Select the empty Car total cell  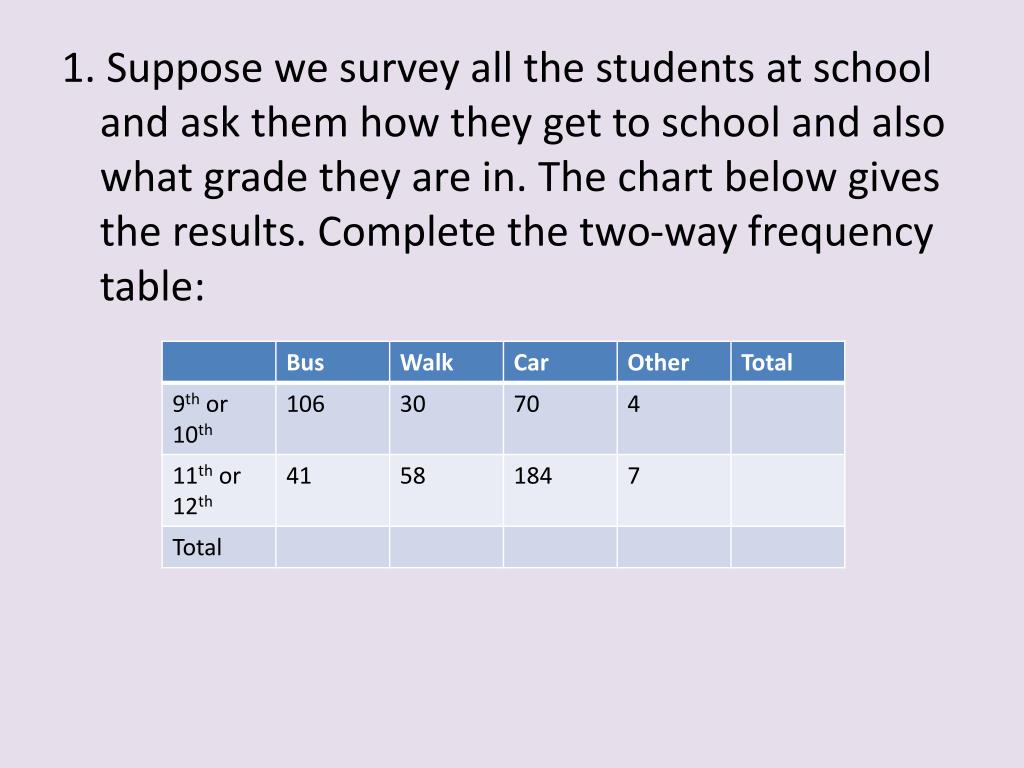(559, 547)
